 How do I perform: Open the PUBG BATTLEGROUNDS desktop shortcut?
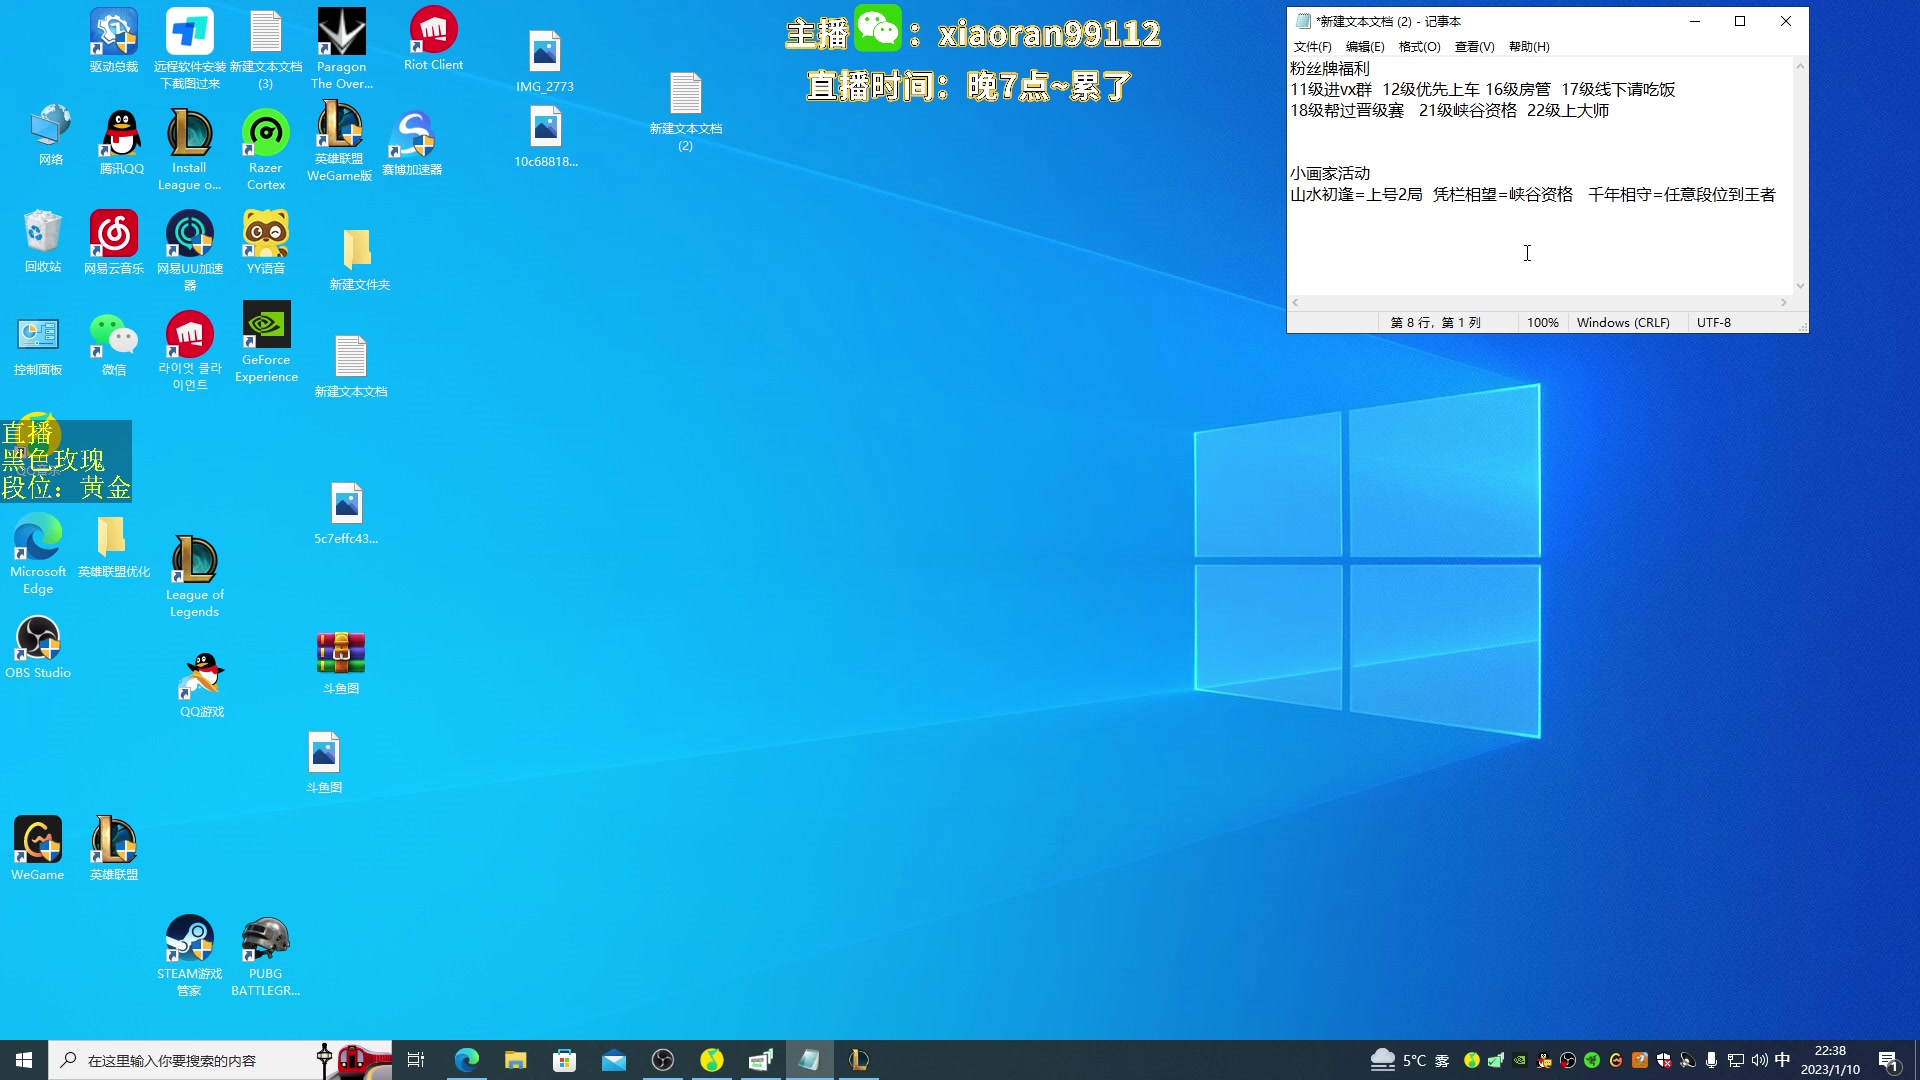[x=265, y=940]
